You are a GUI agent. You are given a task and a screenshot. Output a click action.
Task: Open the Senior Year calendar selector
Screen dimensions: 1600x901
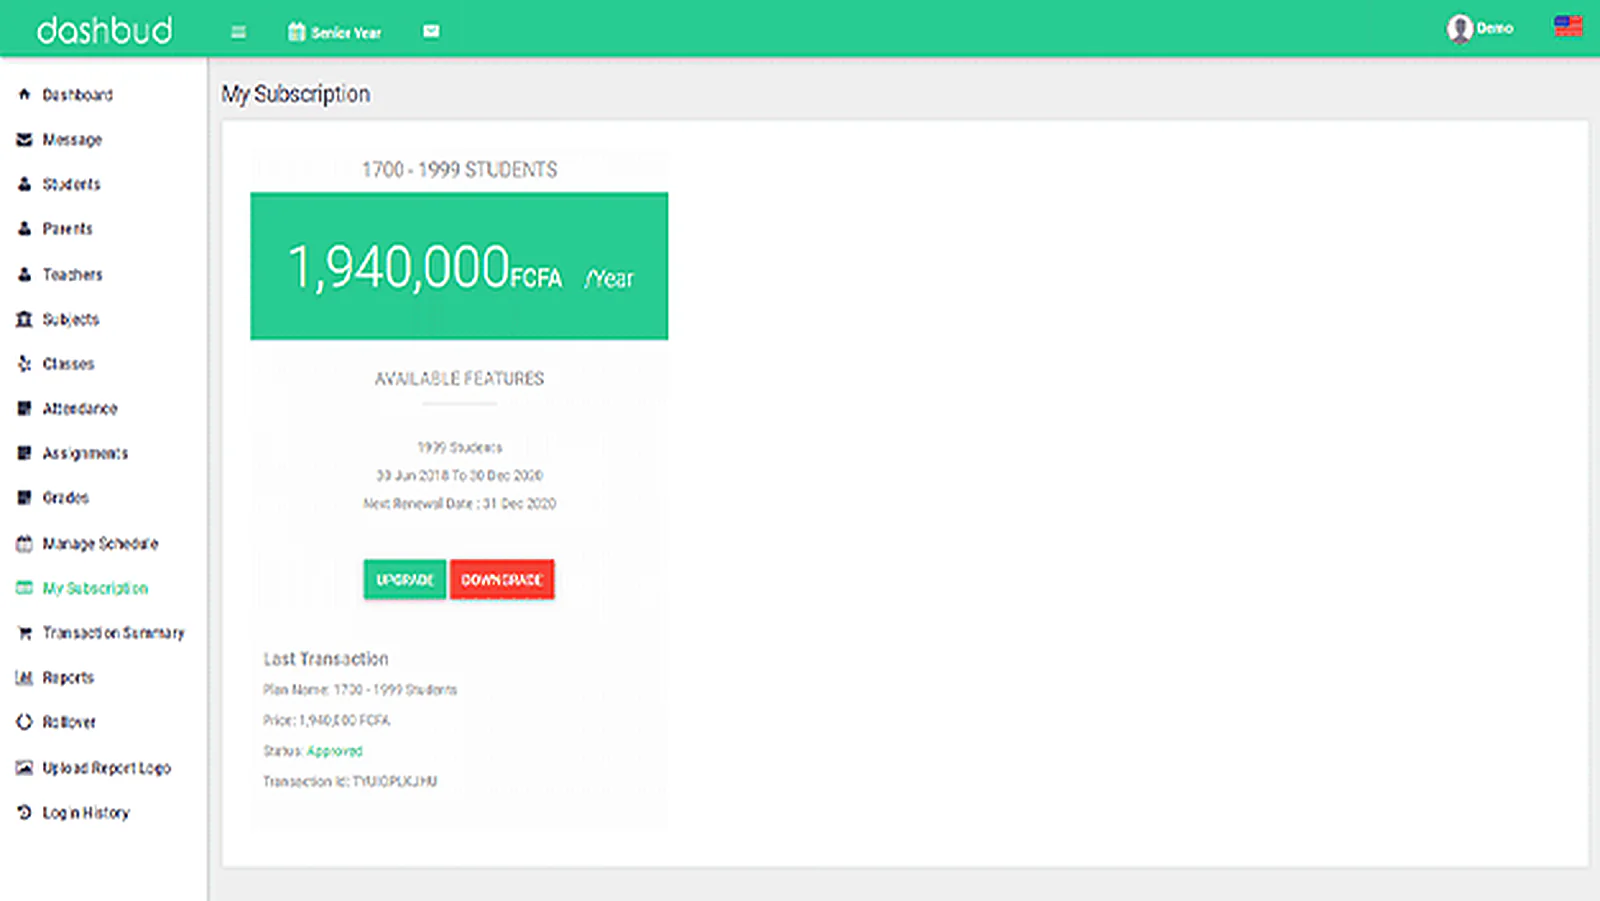[334, 32]
